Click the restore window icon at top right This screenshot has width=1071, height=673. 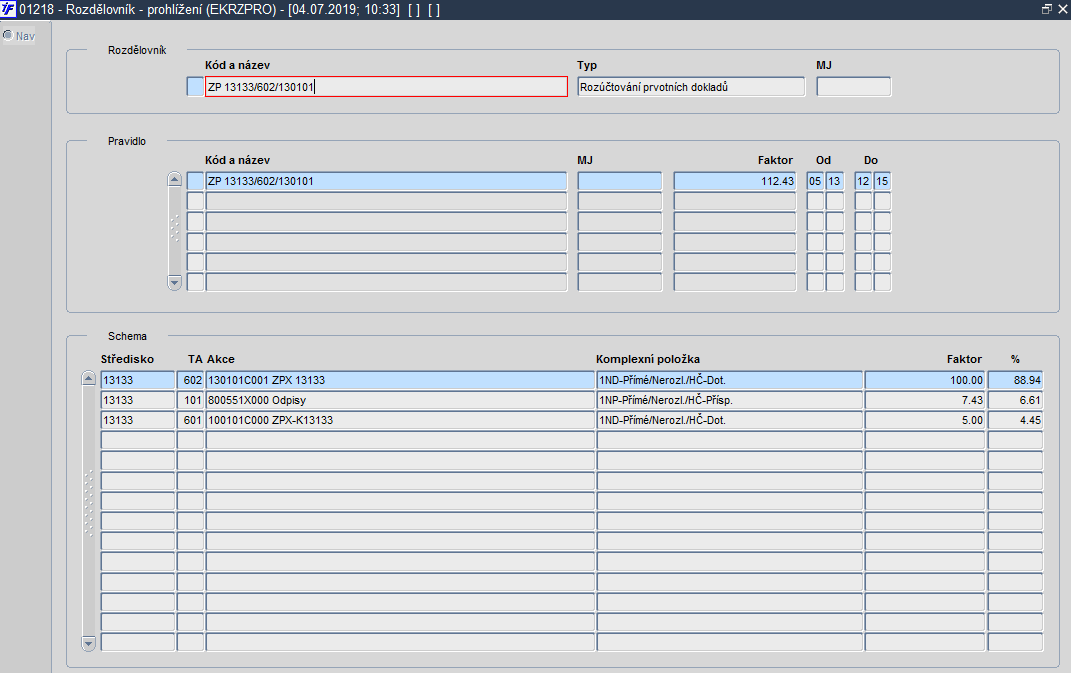click(1046, 9)
